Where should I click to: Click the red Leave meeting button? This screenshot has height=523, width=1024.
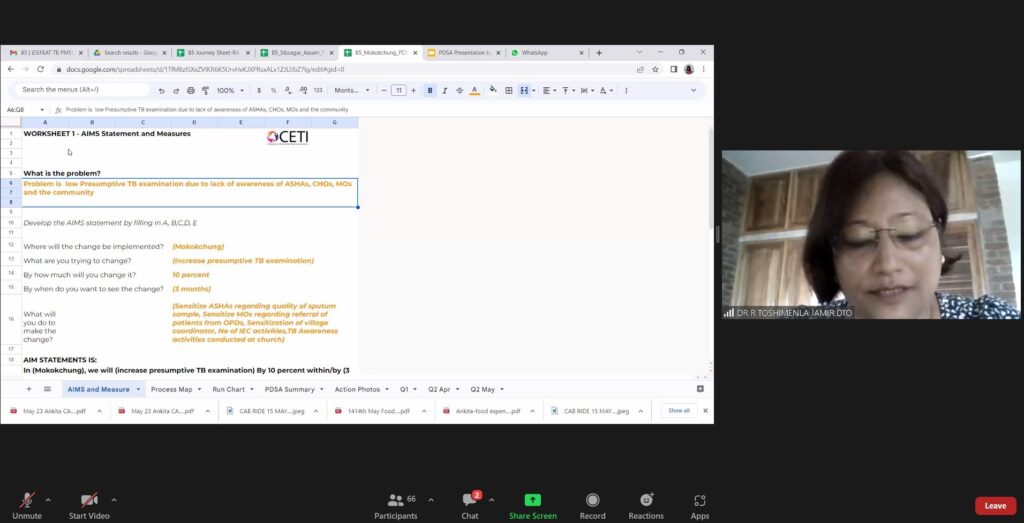coord(995,505)
